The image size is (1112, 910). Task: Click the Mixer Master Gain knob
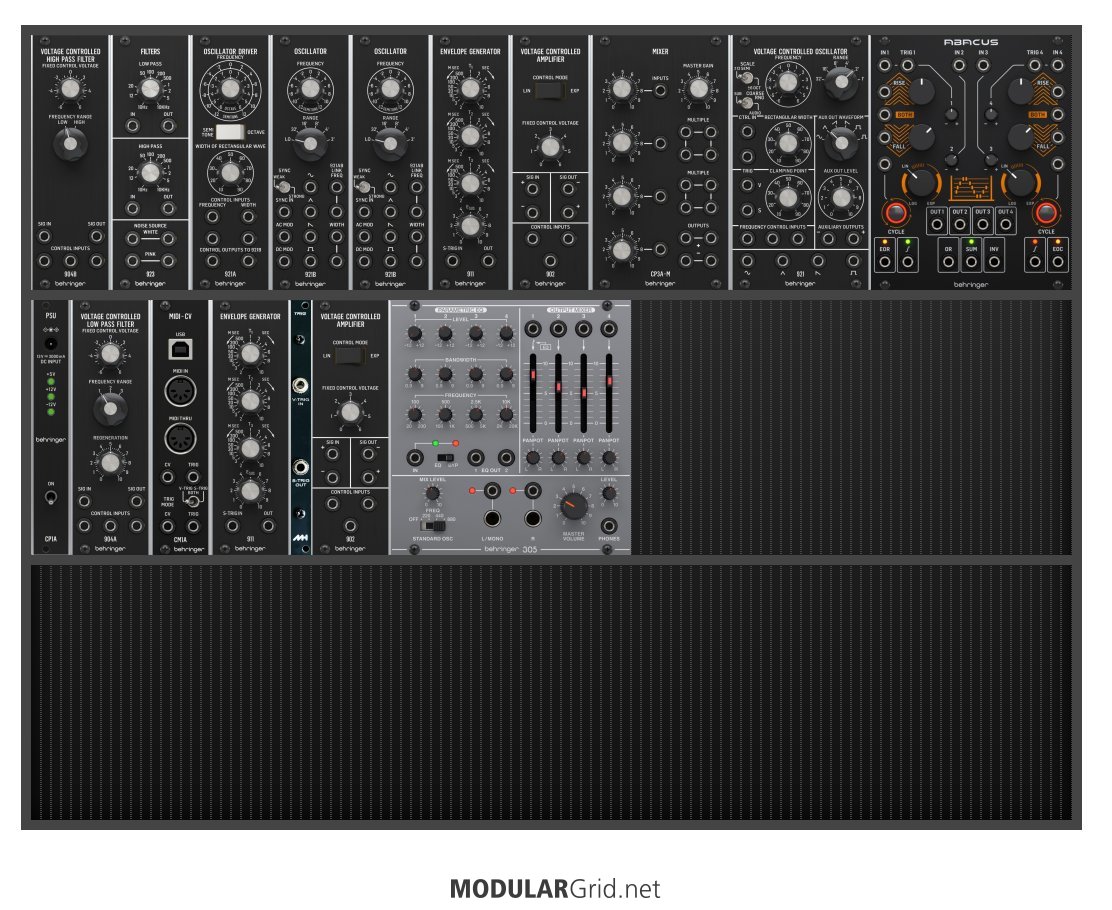(699, 89)
